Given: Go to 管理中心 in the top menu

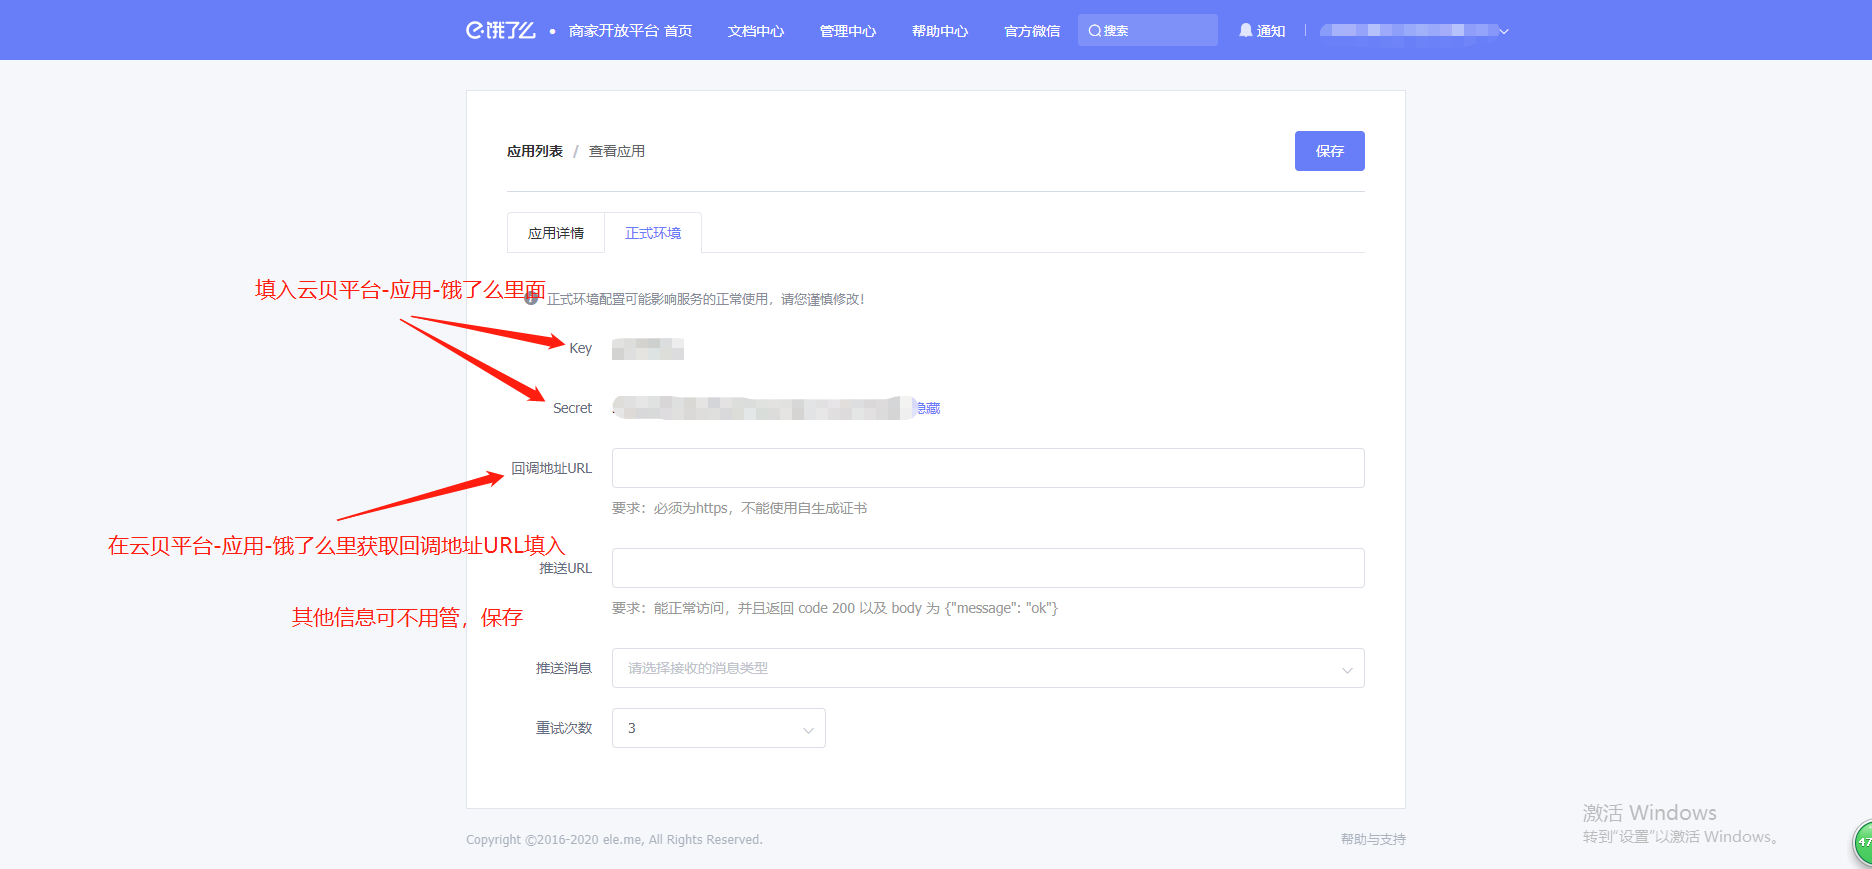Looking at the screenshot, I should pos(848,31).
